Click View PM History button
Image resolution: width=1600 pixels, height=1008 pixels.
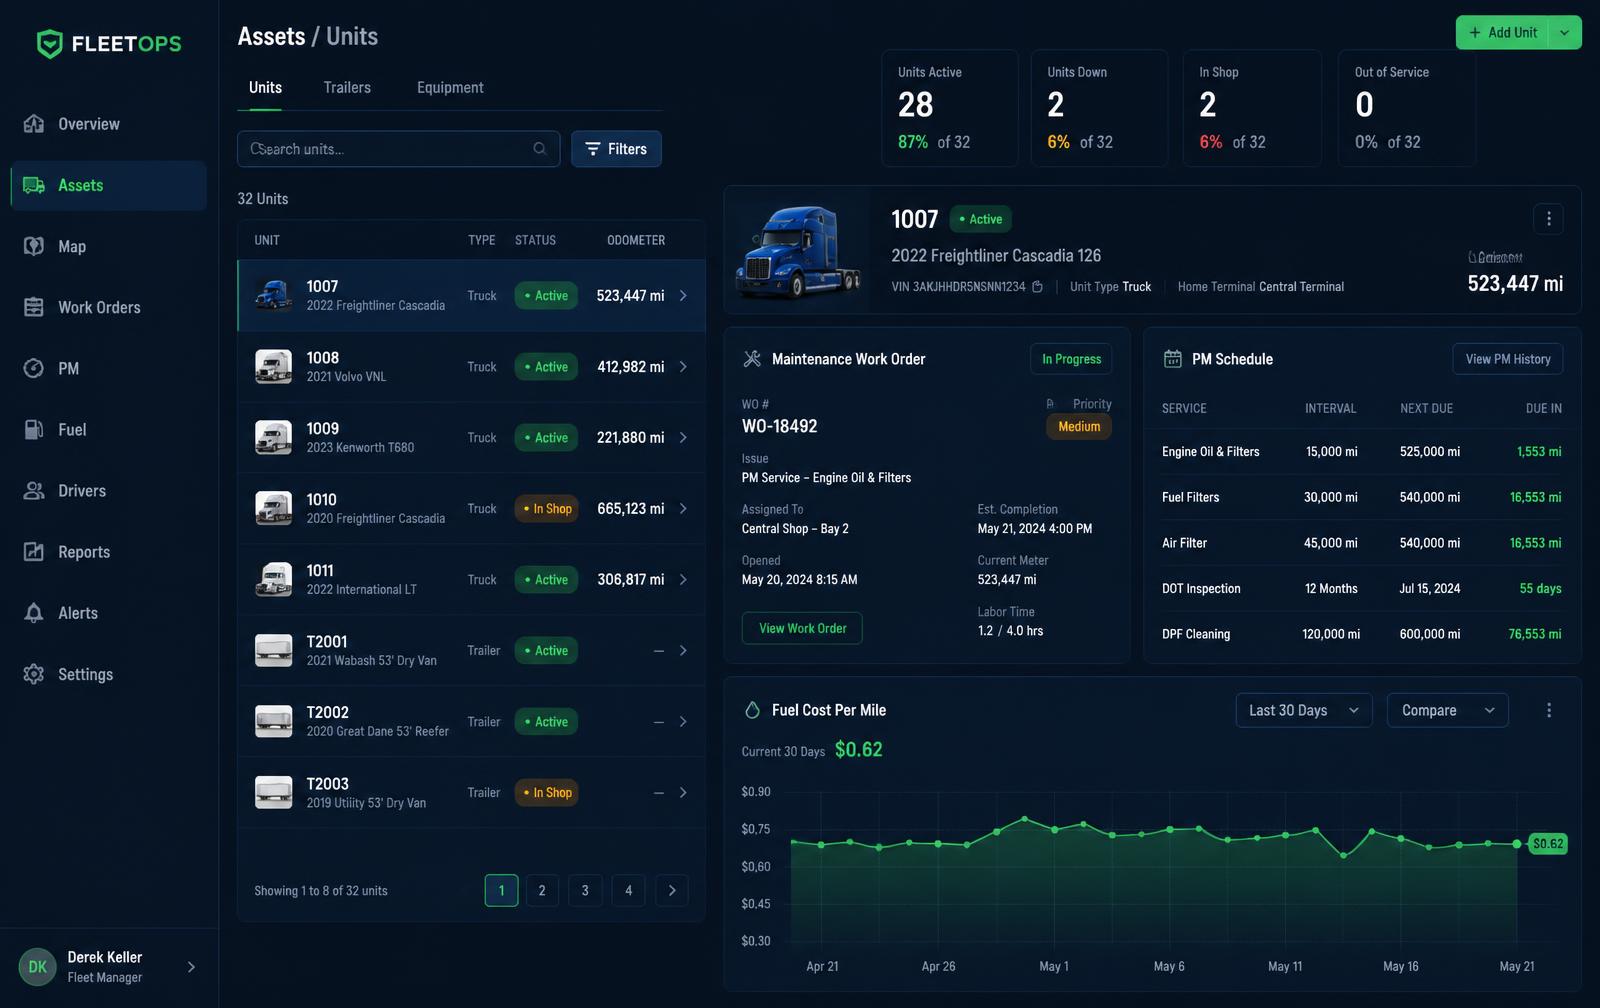tap(1508, 359)
